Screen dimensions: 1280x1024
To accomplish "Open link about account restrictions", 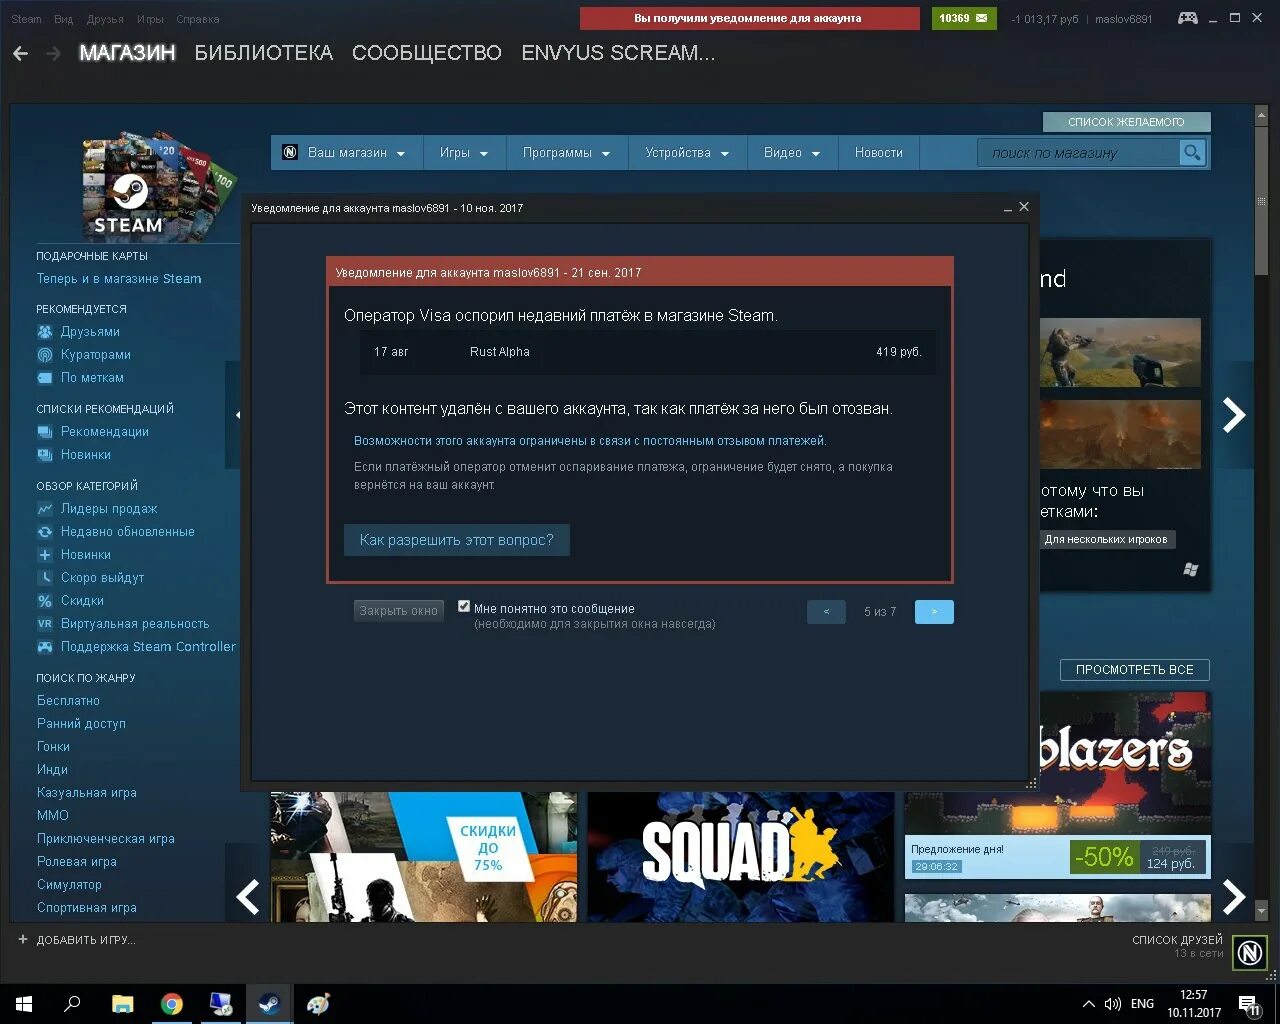I will point(590,440).
